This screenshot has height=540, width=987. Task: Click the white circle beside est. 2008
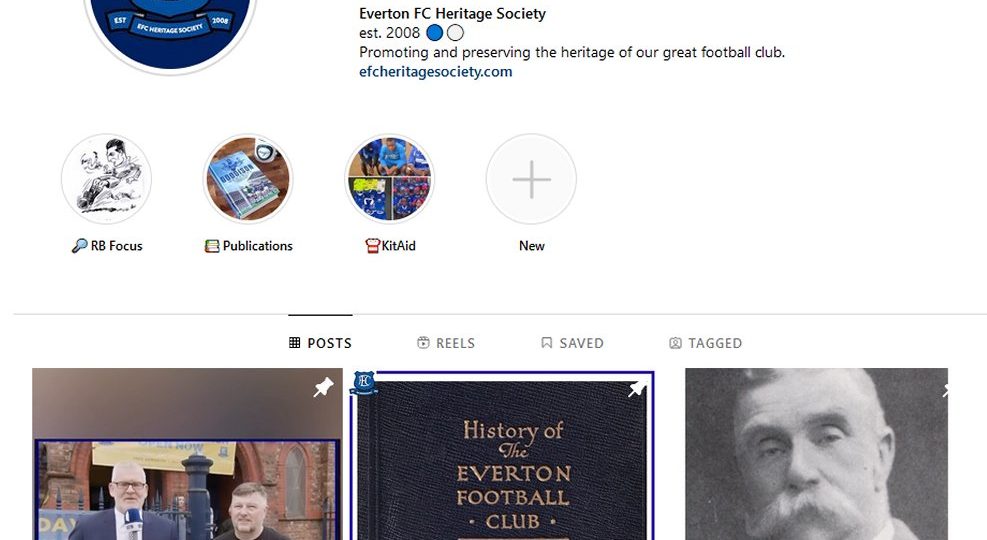click(455, 33)
